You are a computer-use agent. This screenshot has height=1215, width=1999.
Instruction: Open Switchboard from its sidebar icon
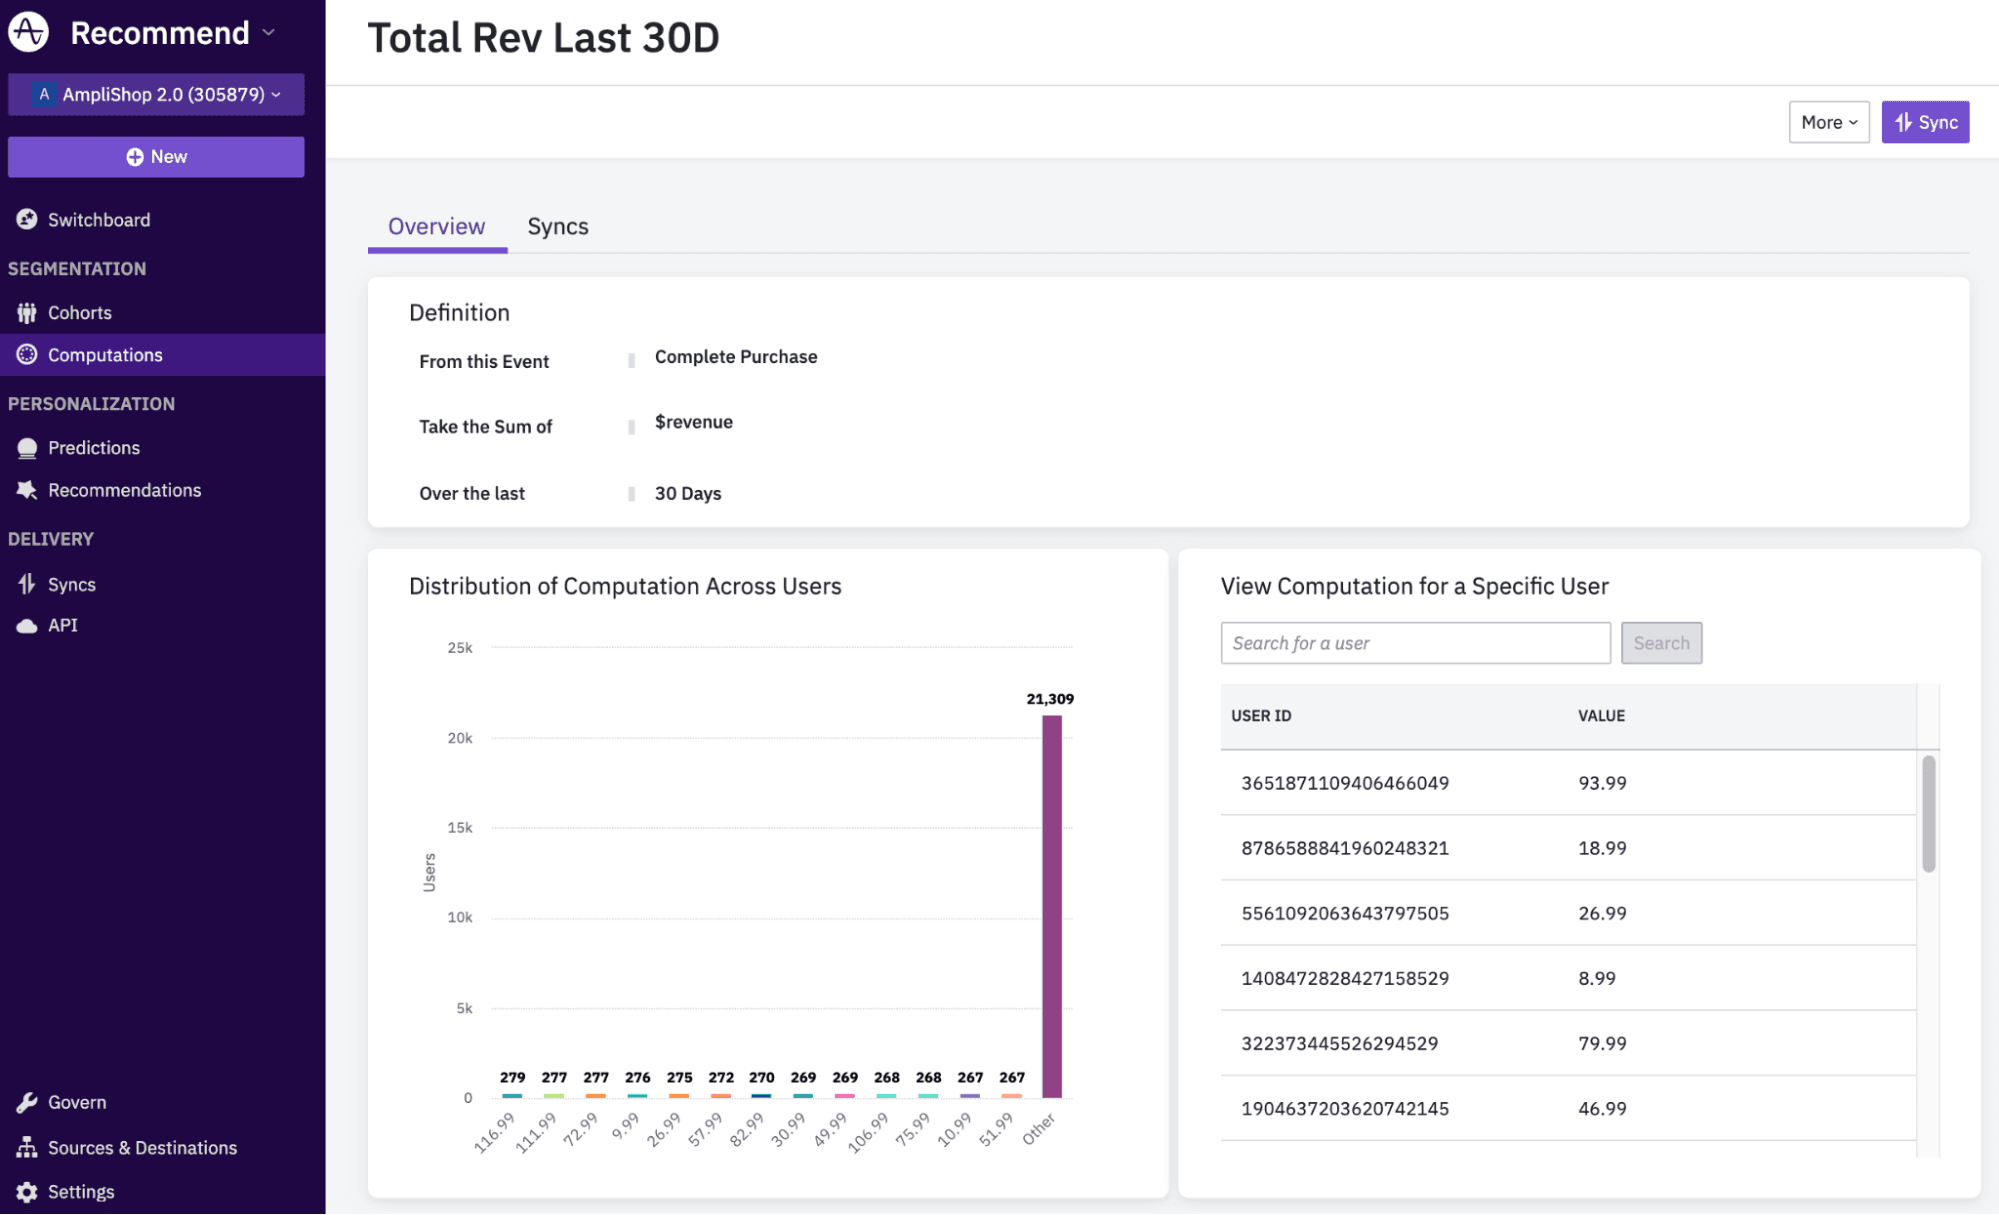pyautogui.click(x=27, y=219)
